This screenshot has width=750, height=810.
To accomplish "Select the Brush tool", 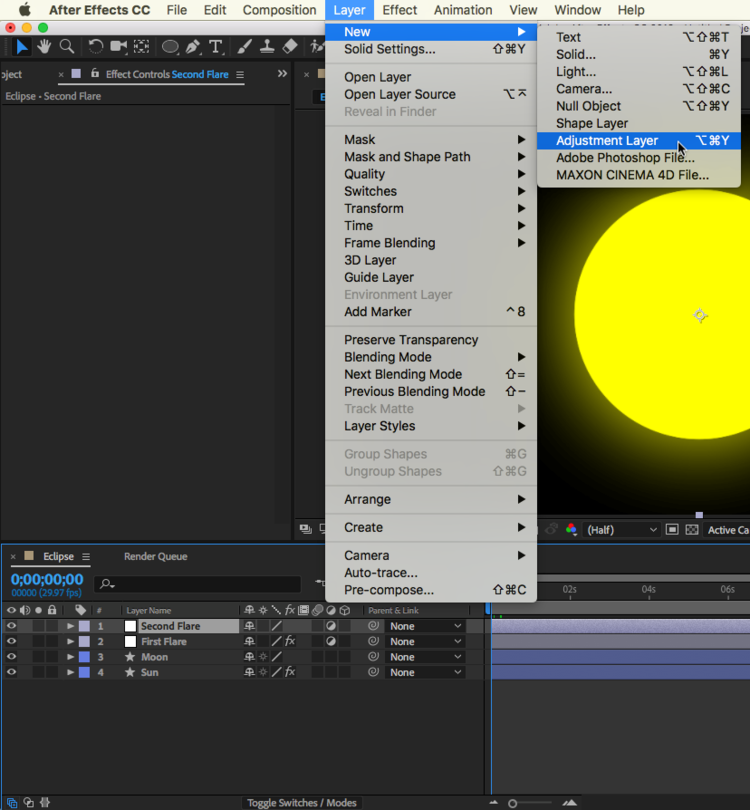I will point(245,47).
